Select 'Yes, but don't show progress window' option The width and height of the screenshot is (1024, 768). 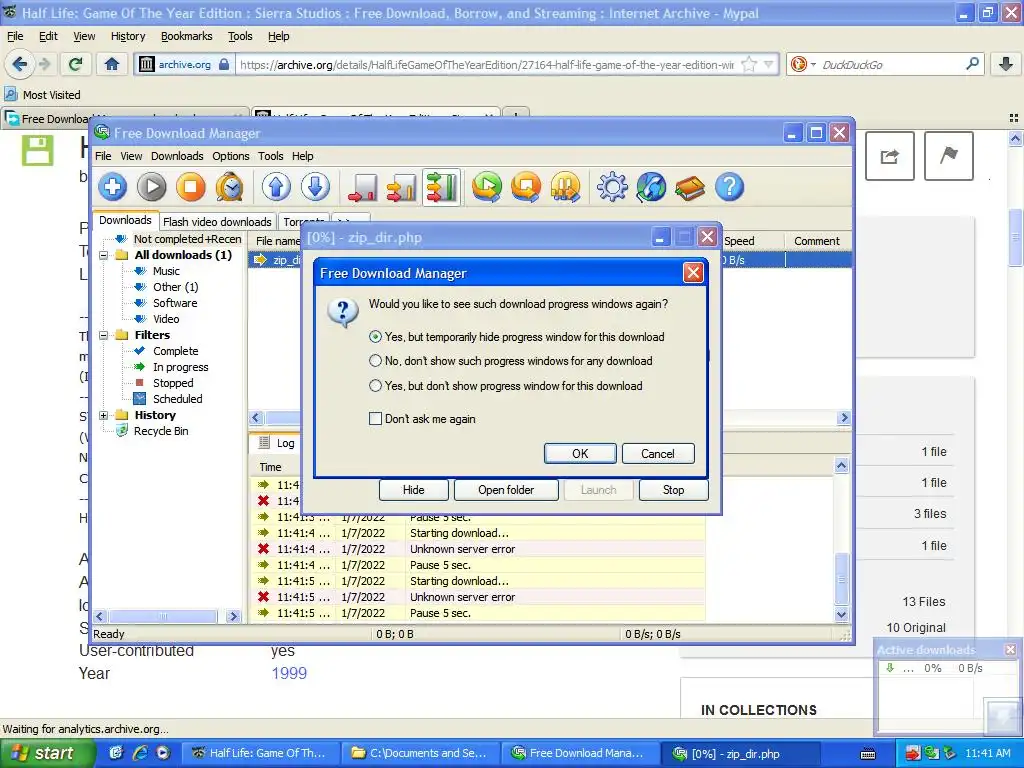375,386
